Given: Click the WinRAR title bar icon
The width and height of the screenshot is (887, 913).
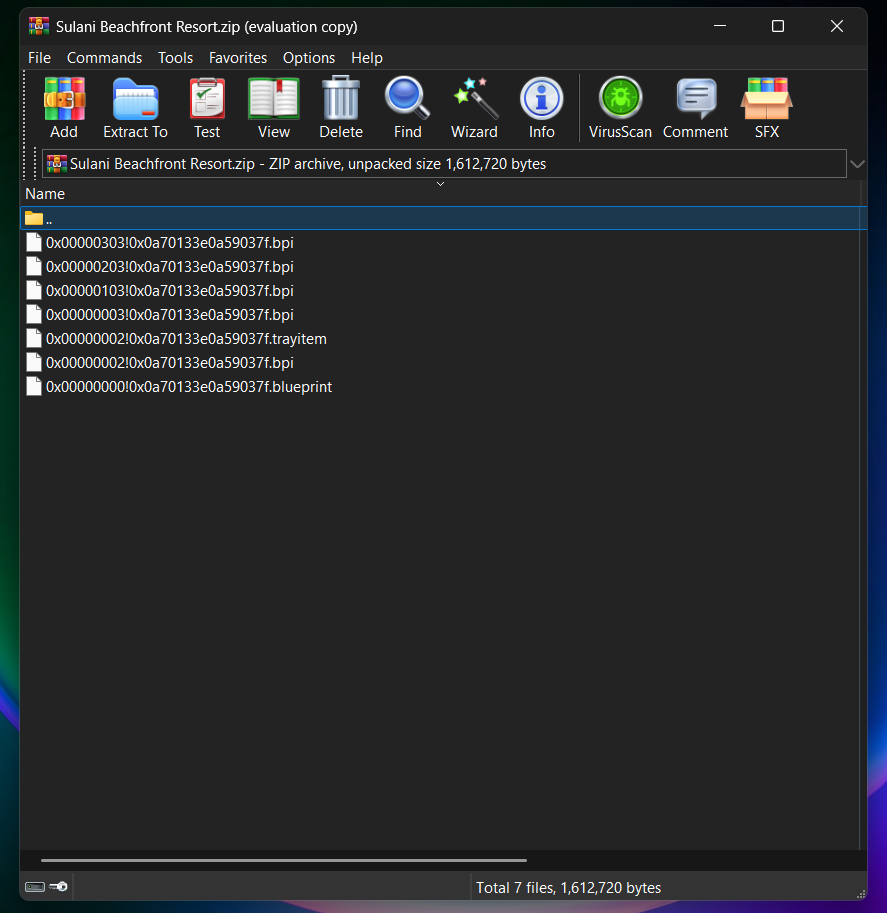Looking at the screenshot, I should pos(39,26).
